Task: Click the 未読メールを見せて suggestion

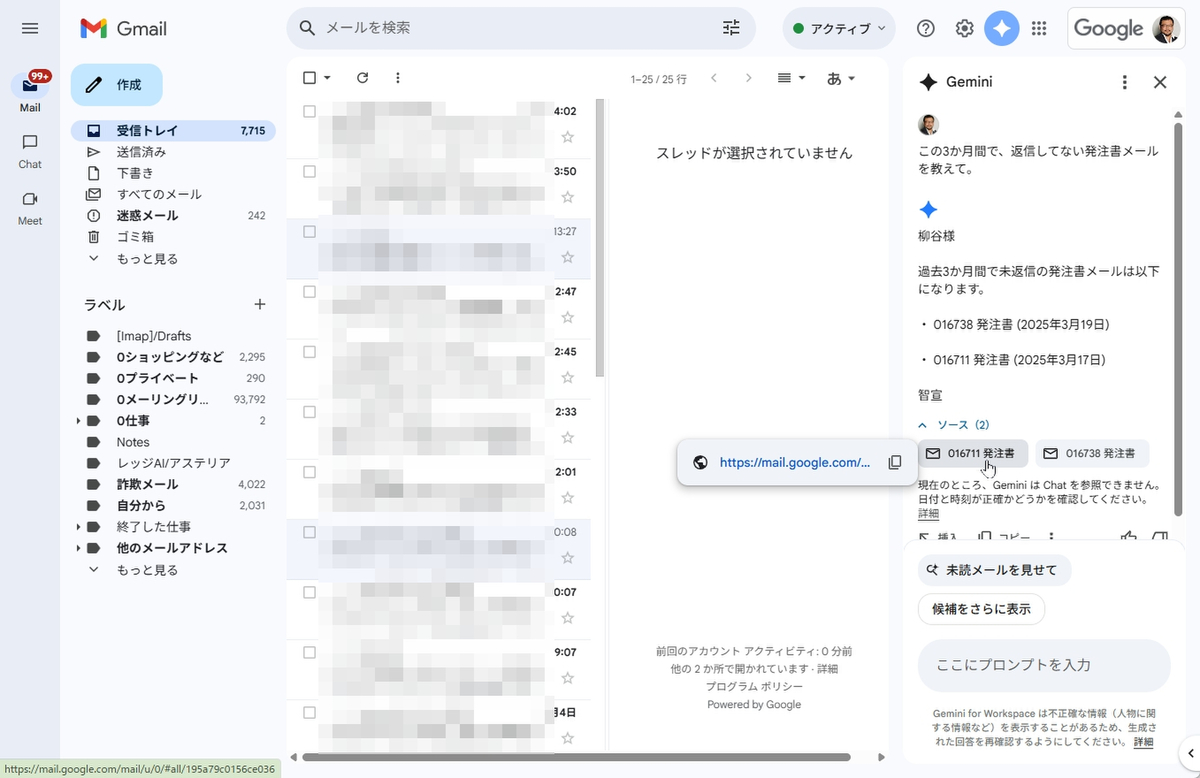Action: pyautogui.click(x=994, y=570)
